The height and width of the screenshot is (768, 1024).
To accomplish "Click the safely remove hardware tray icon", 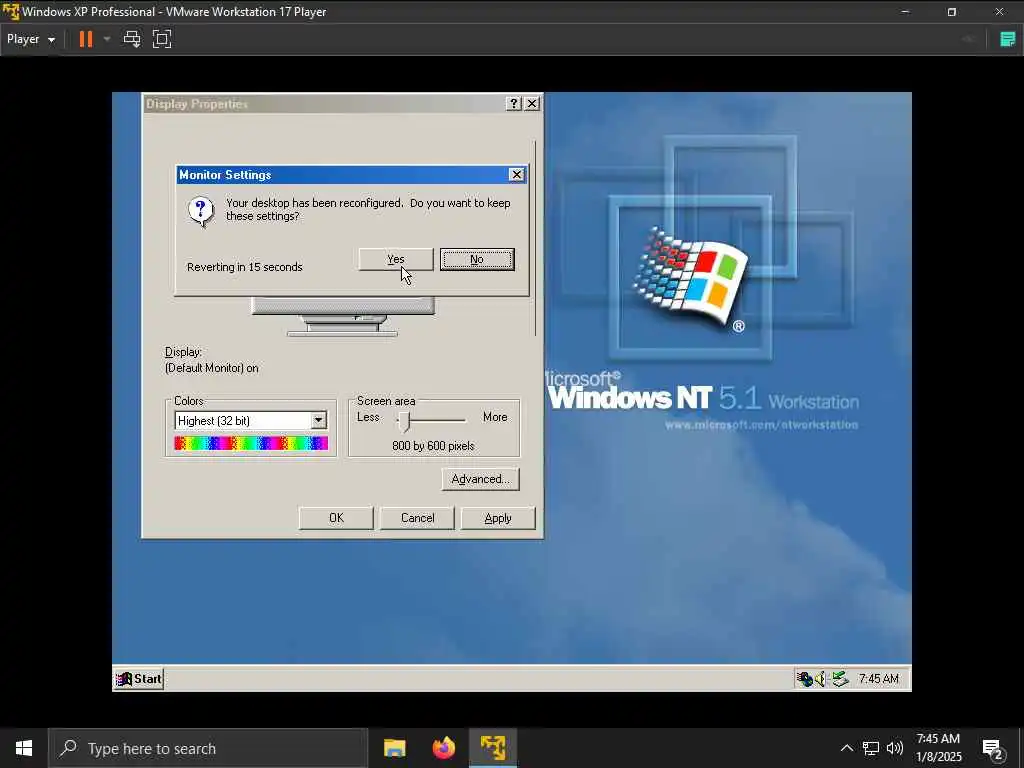I will pos(840,679).
